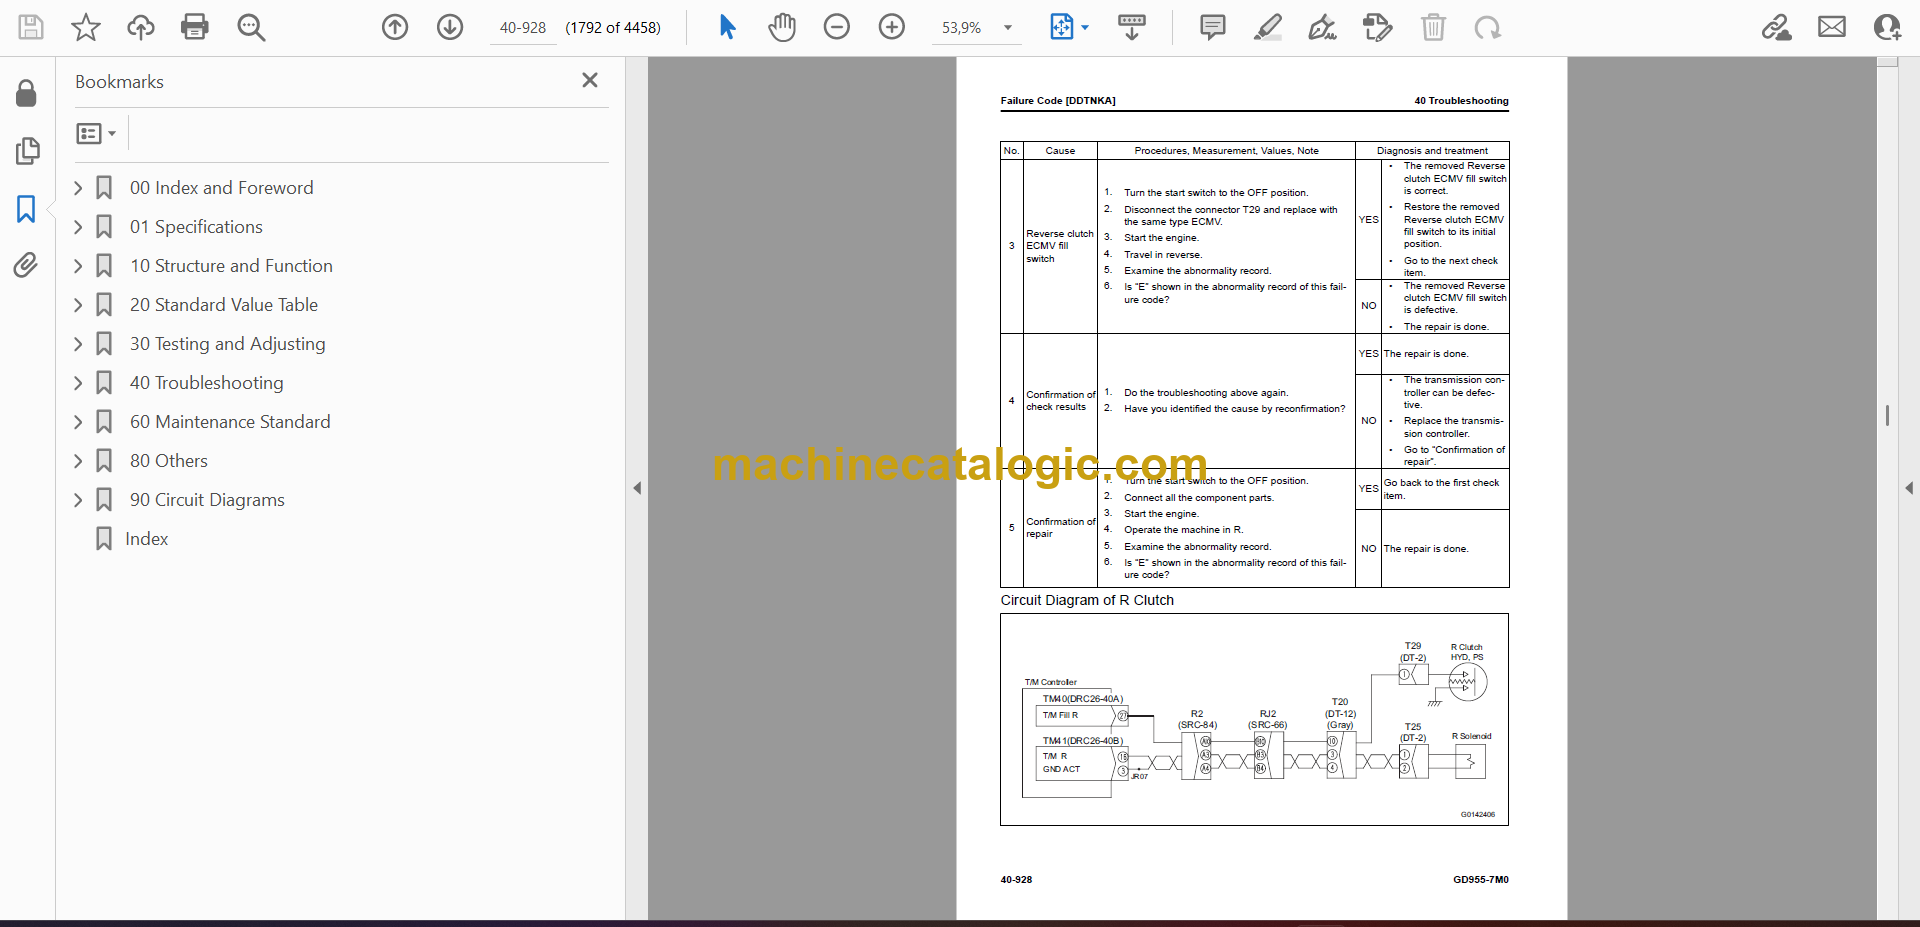Choose the selection arrow tool

click(x=727, y=27)
